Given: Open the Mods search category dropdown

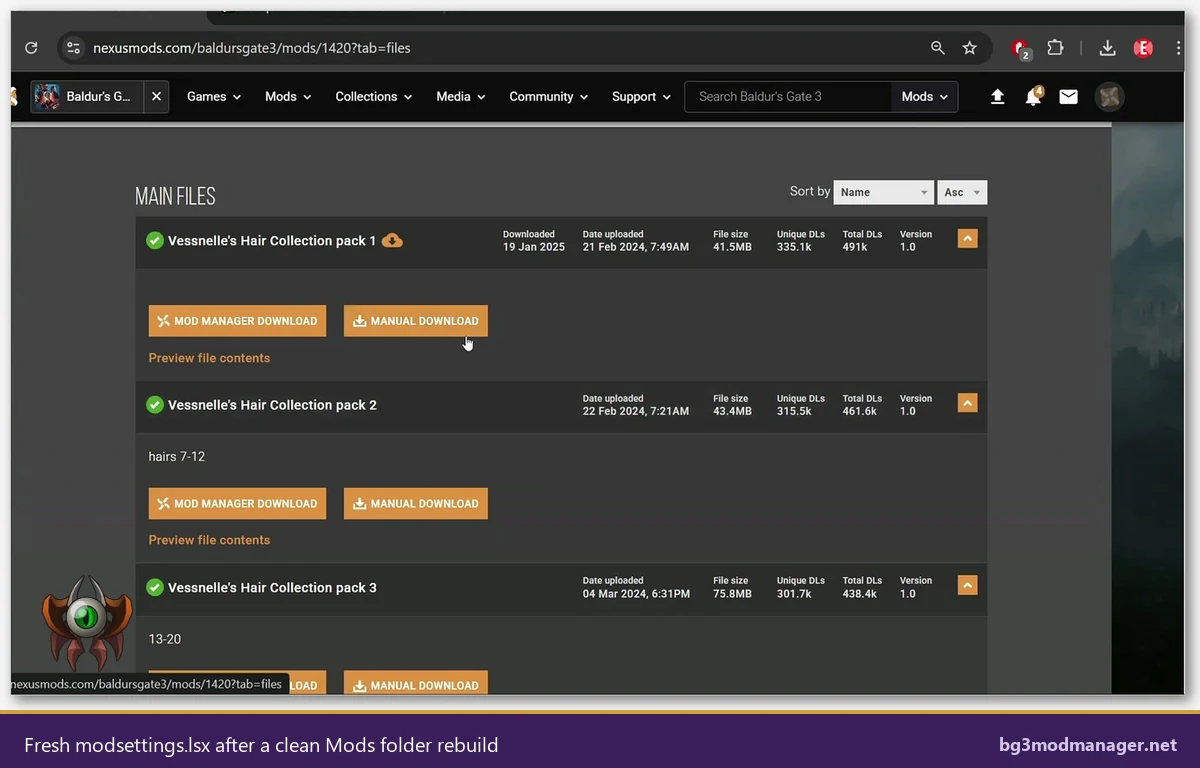Looking at the screenshot, I should click(924, 97).
